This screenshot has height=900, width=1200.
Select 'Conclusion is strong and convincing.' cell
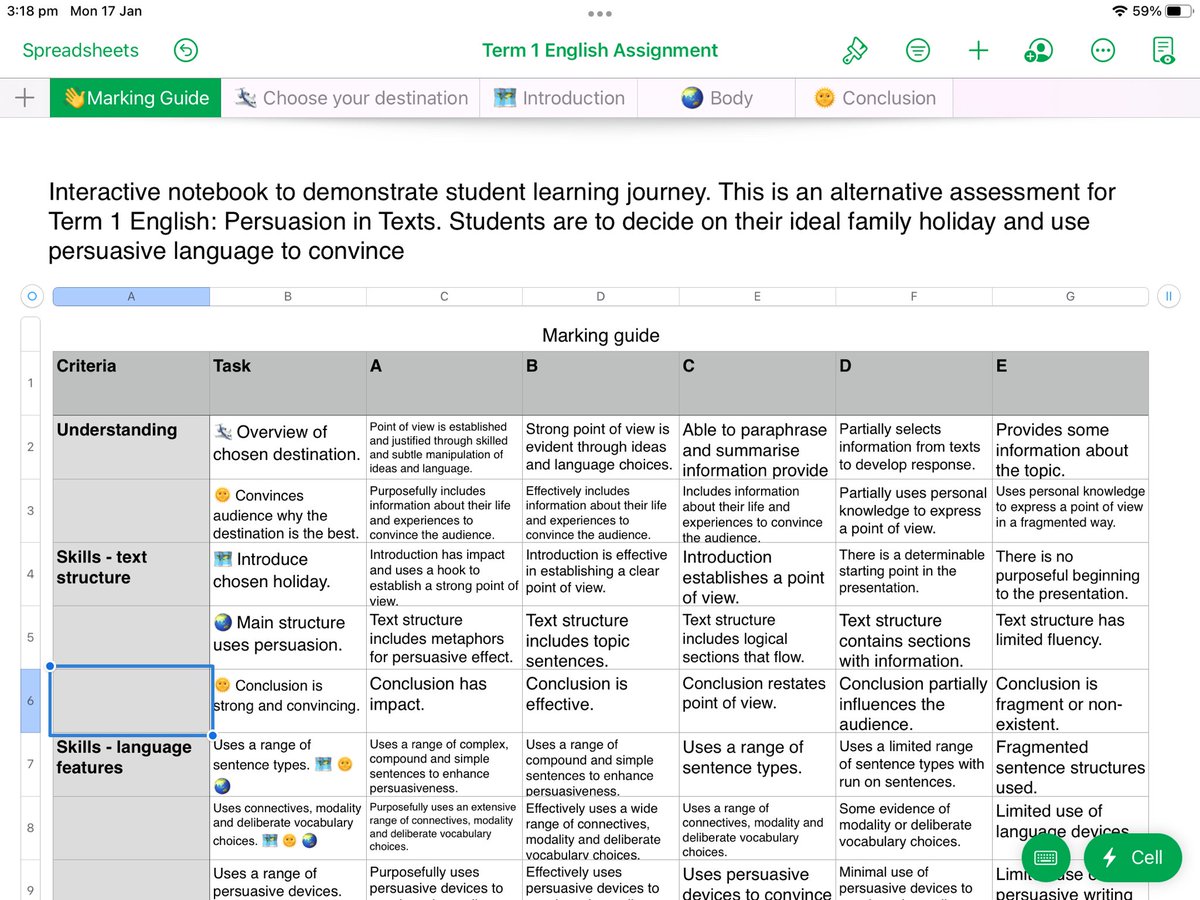point(288,701)
